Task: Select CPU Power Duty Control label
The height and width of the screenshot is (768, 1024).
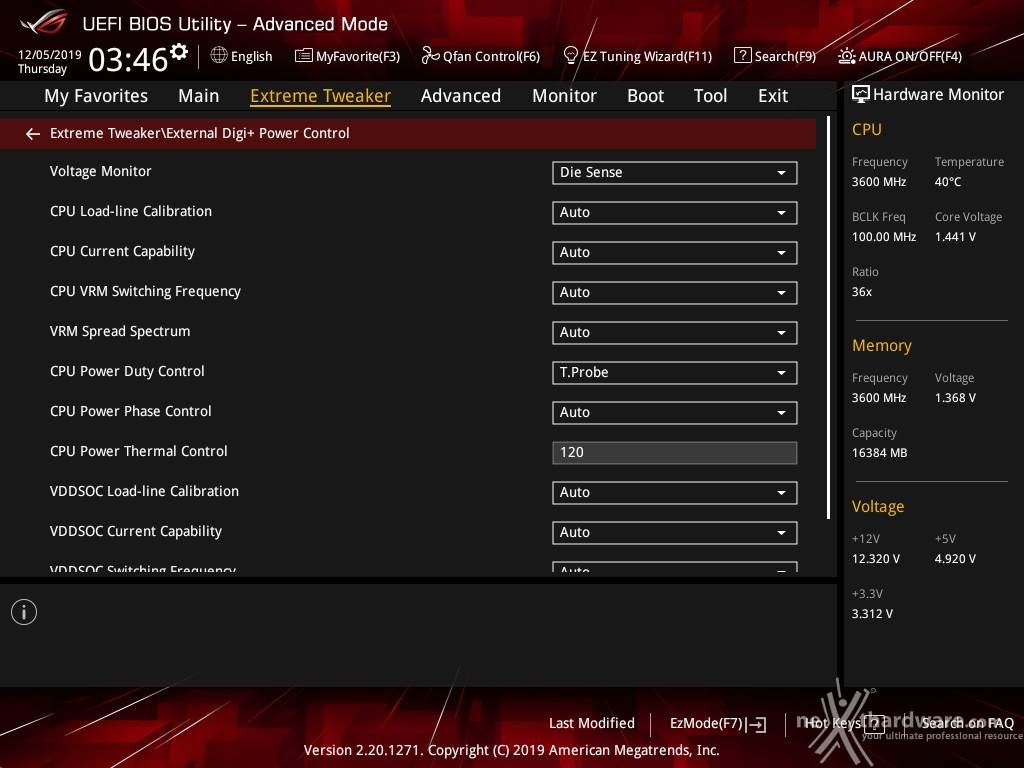Action: coord(127,372)
